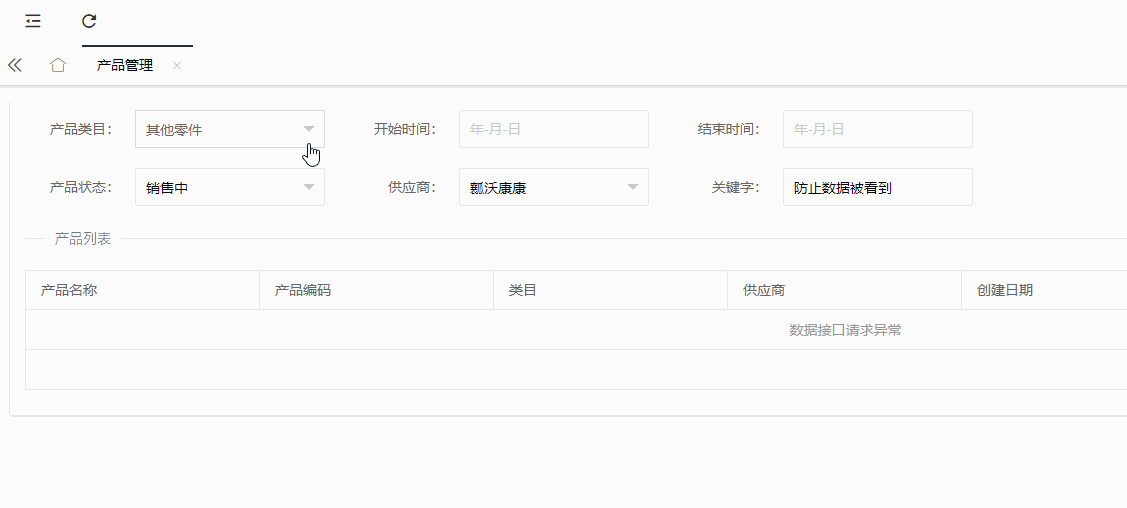The height and width of the screenshot is (508, 1127).
Task: Close the 产品管理 tab
Action: click(x=177, y=65)
